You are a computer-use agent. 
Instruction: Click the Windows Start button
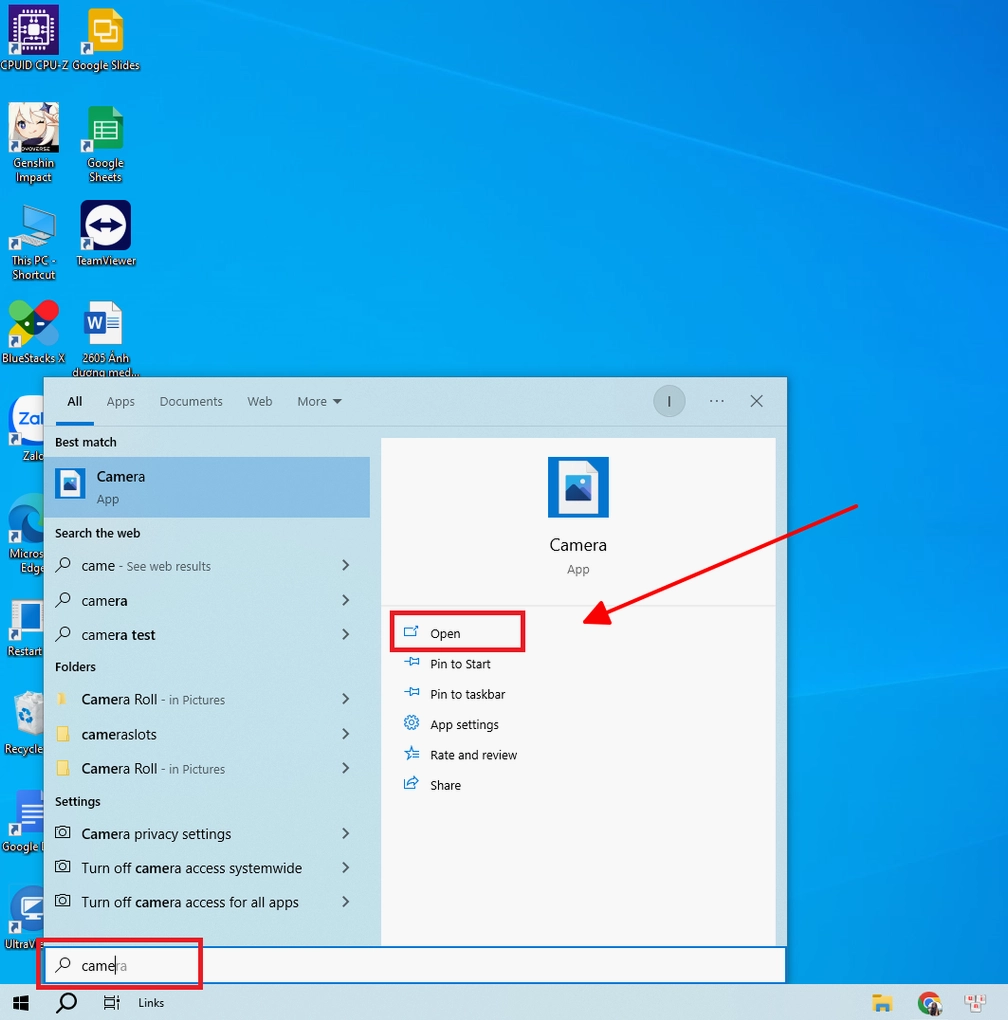coord(20,1002)
